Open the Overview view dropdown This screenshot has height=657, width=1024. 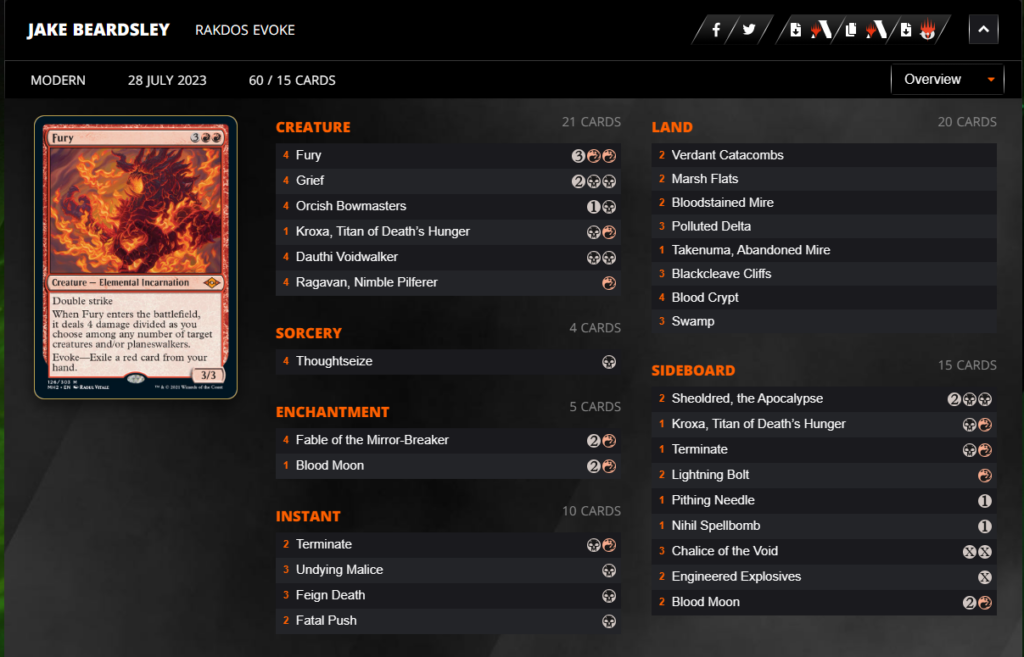947,80
